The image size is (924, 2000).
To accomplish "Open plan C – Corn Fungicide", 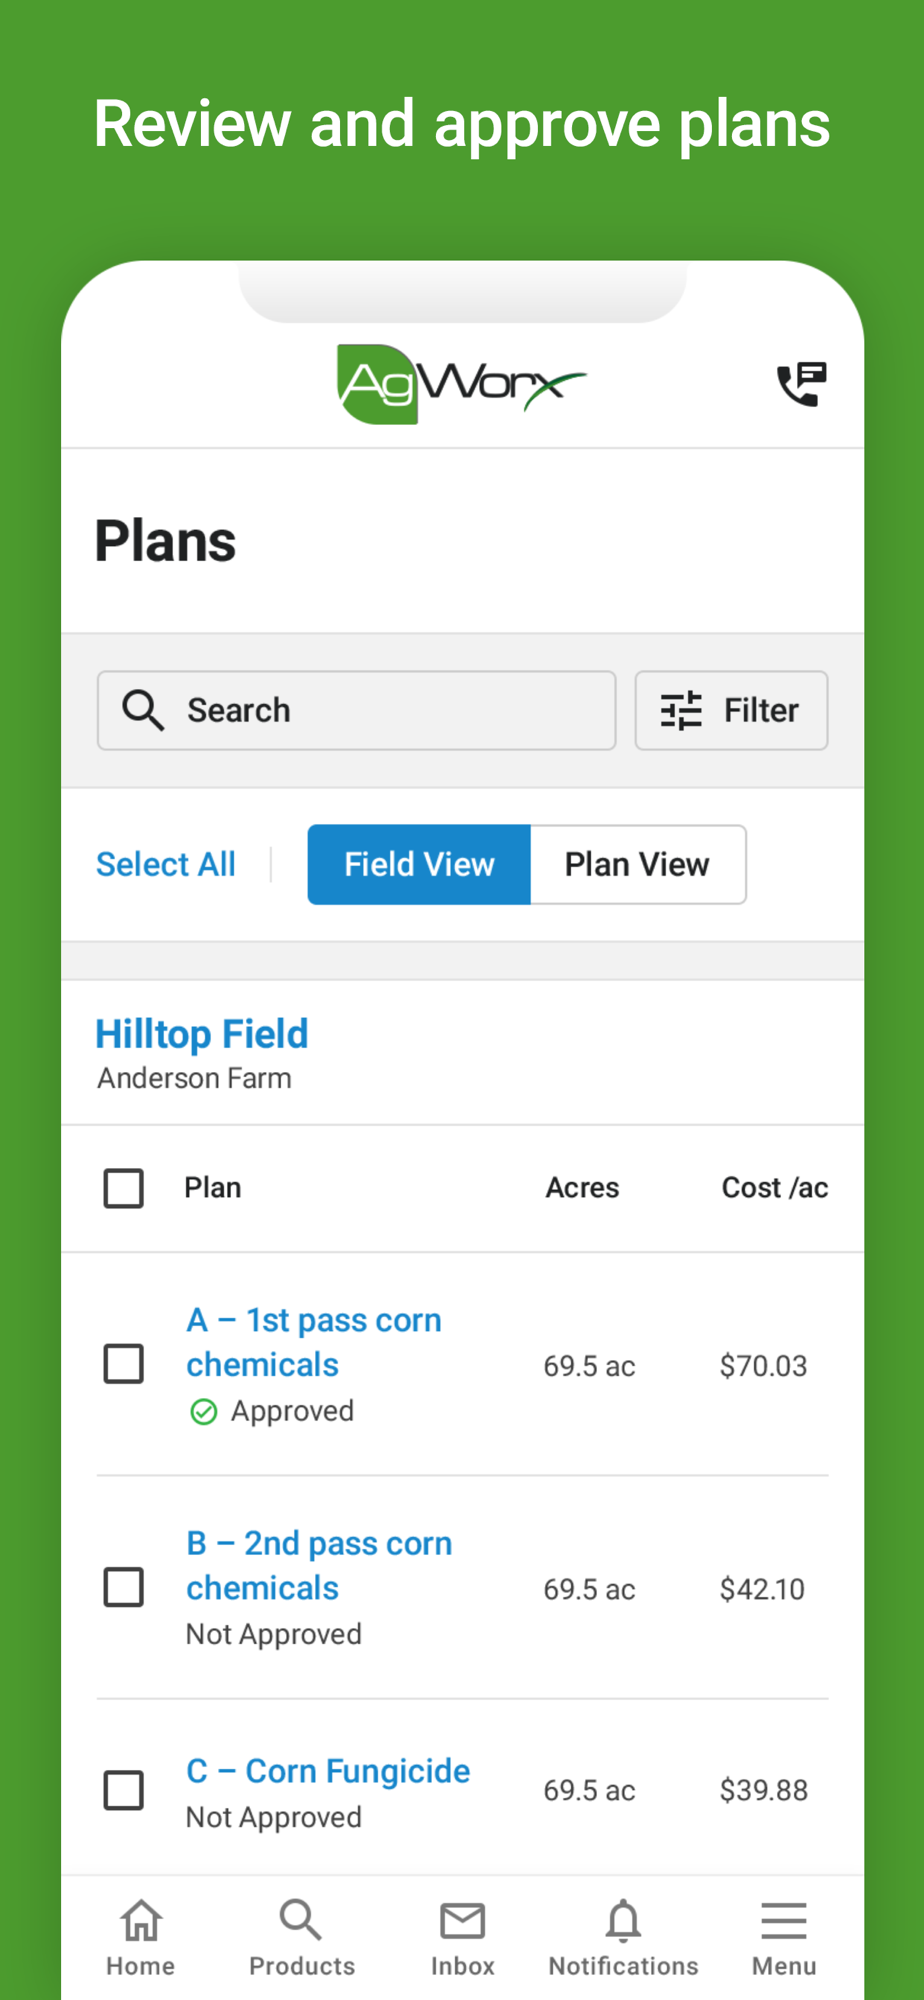I will pyautogui.click(x=328, y=1771).
